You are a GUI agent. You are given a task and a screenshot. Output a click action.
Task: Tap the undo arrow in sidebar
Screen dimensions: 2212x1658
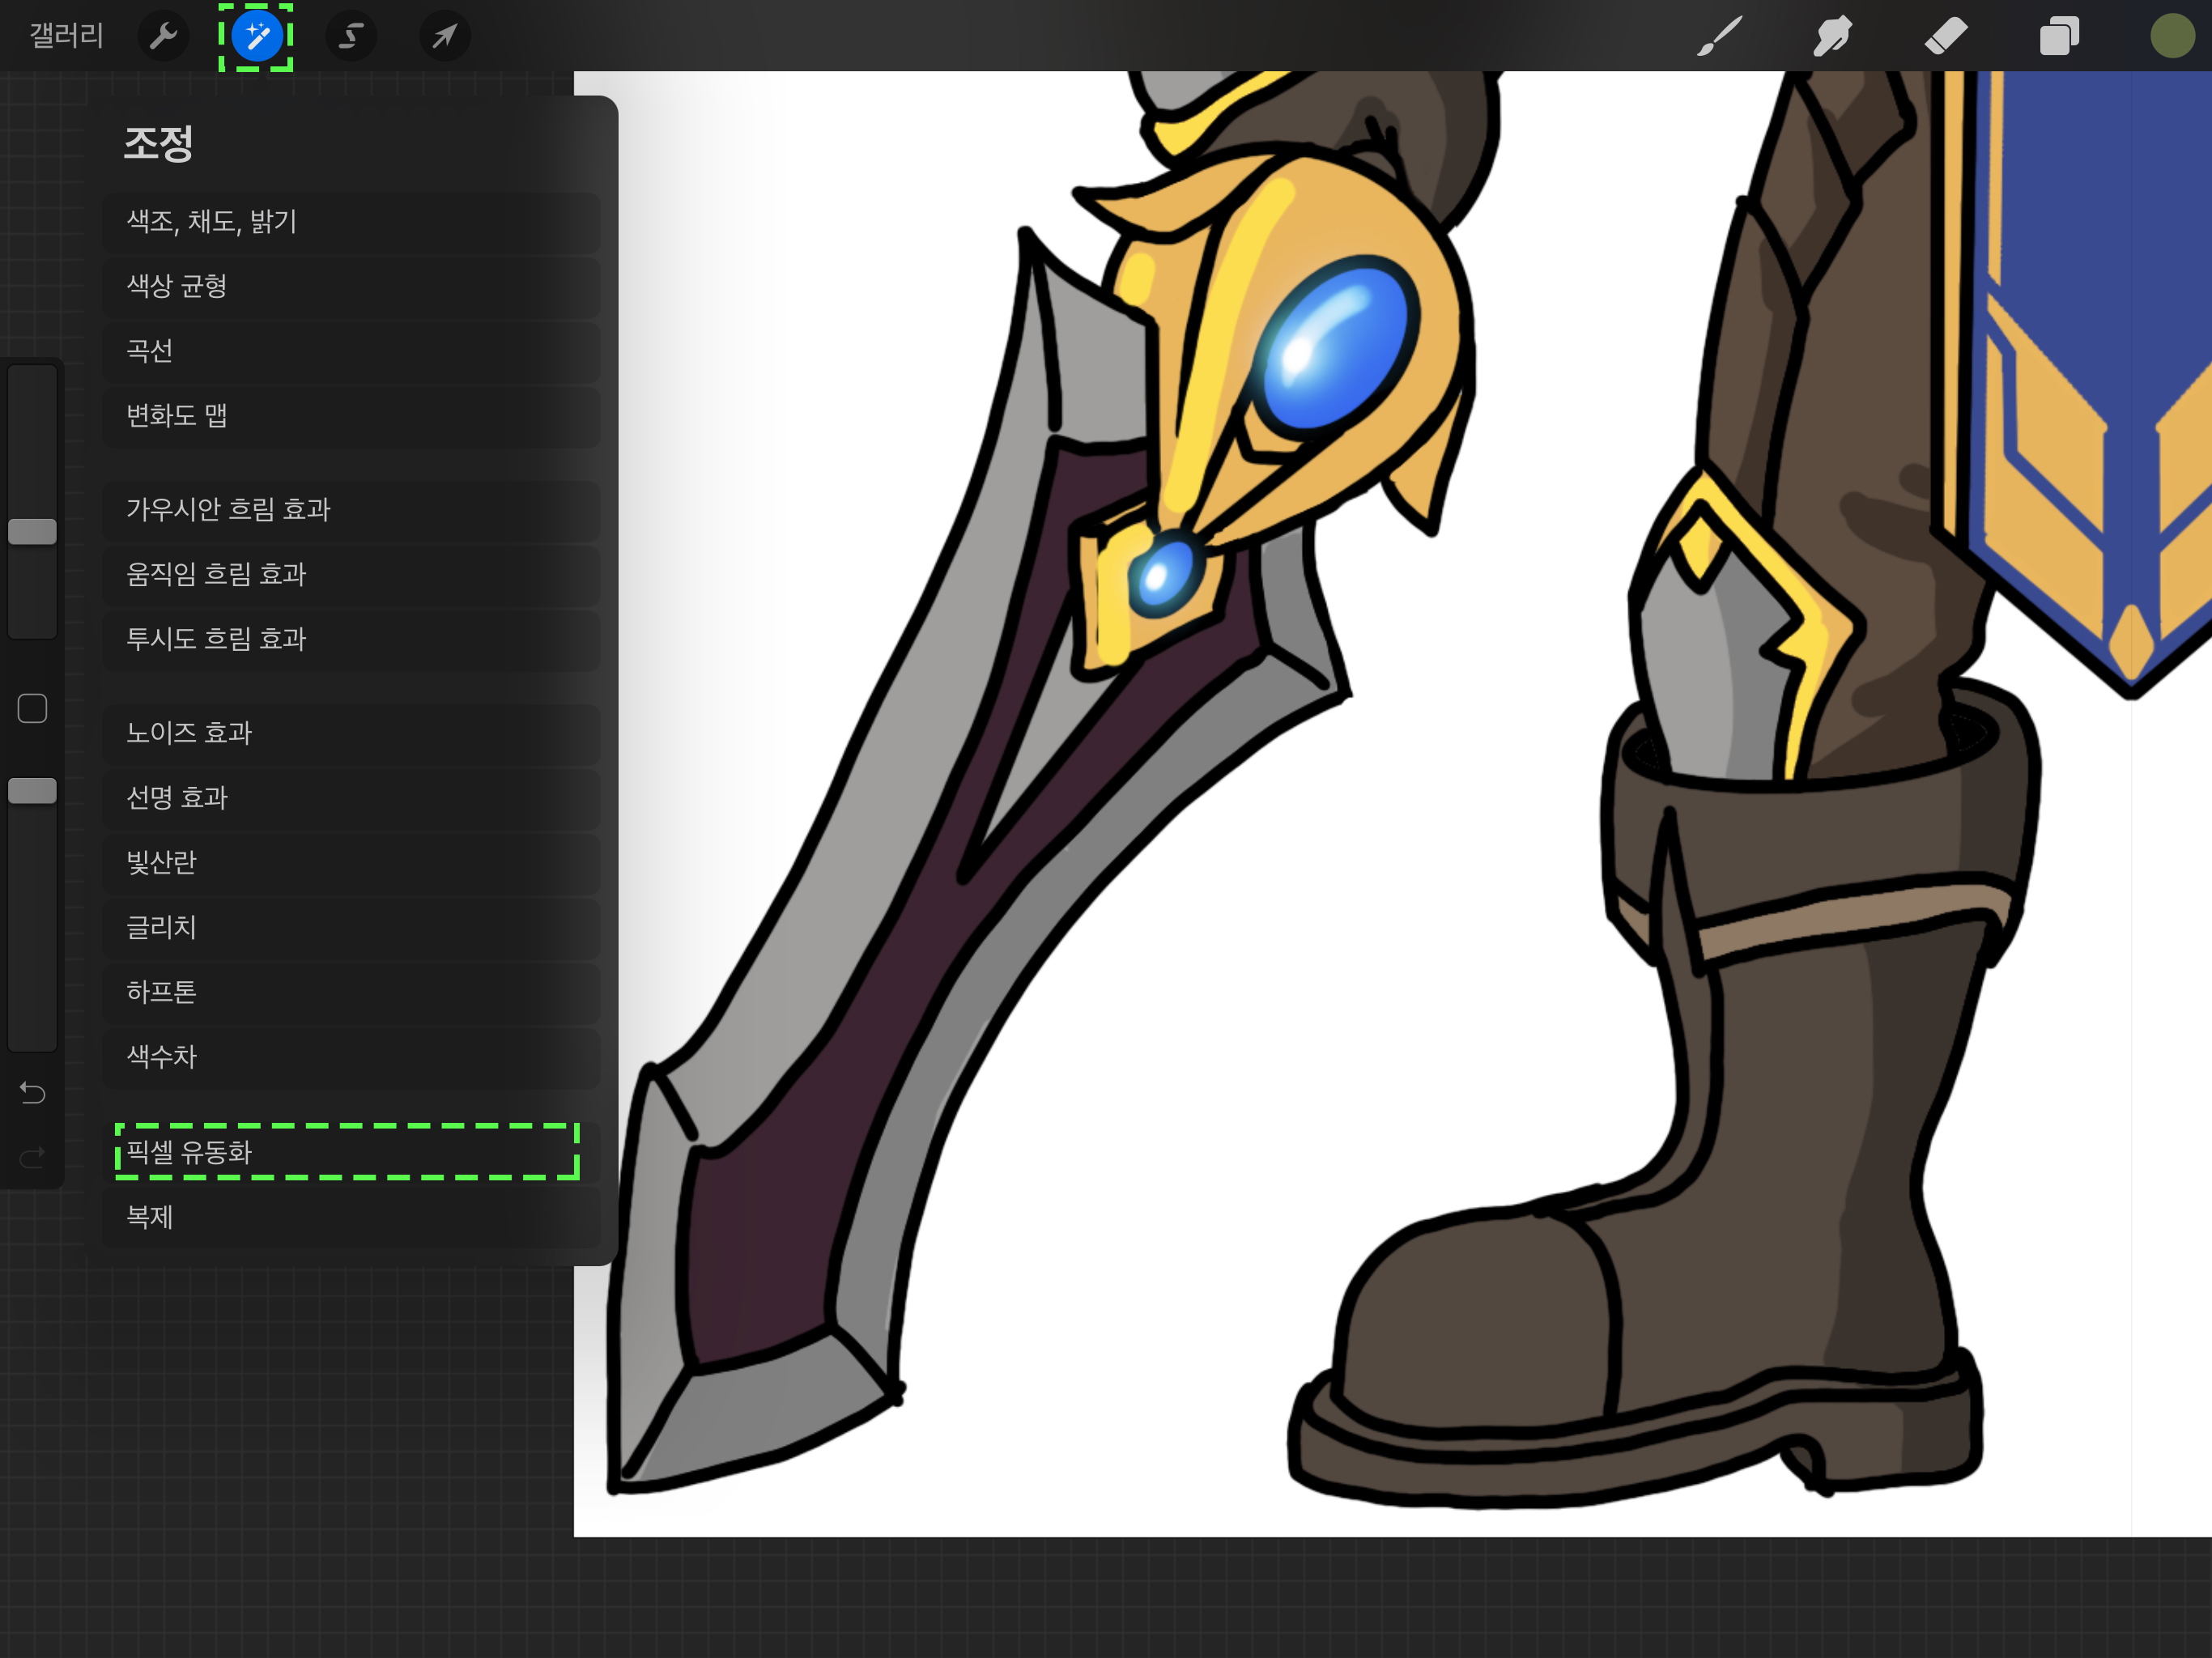tap(32, 1093)
